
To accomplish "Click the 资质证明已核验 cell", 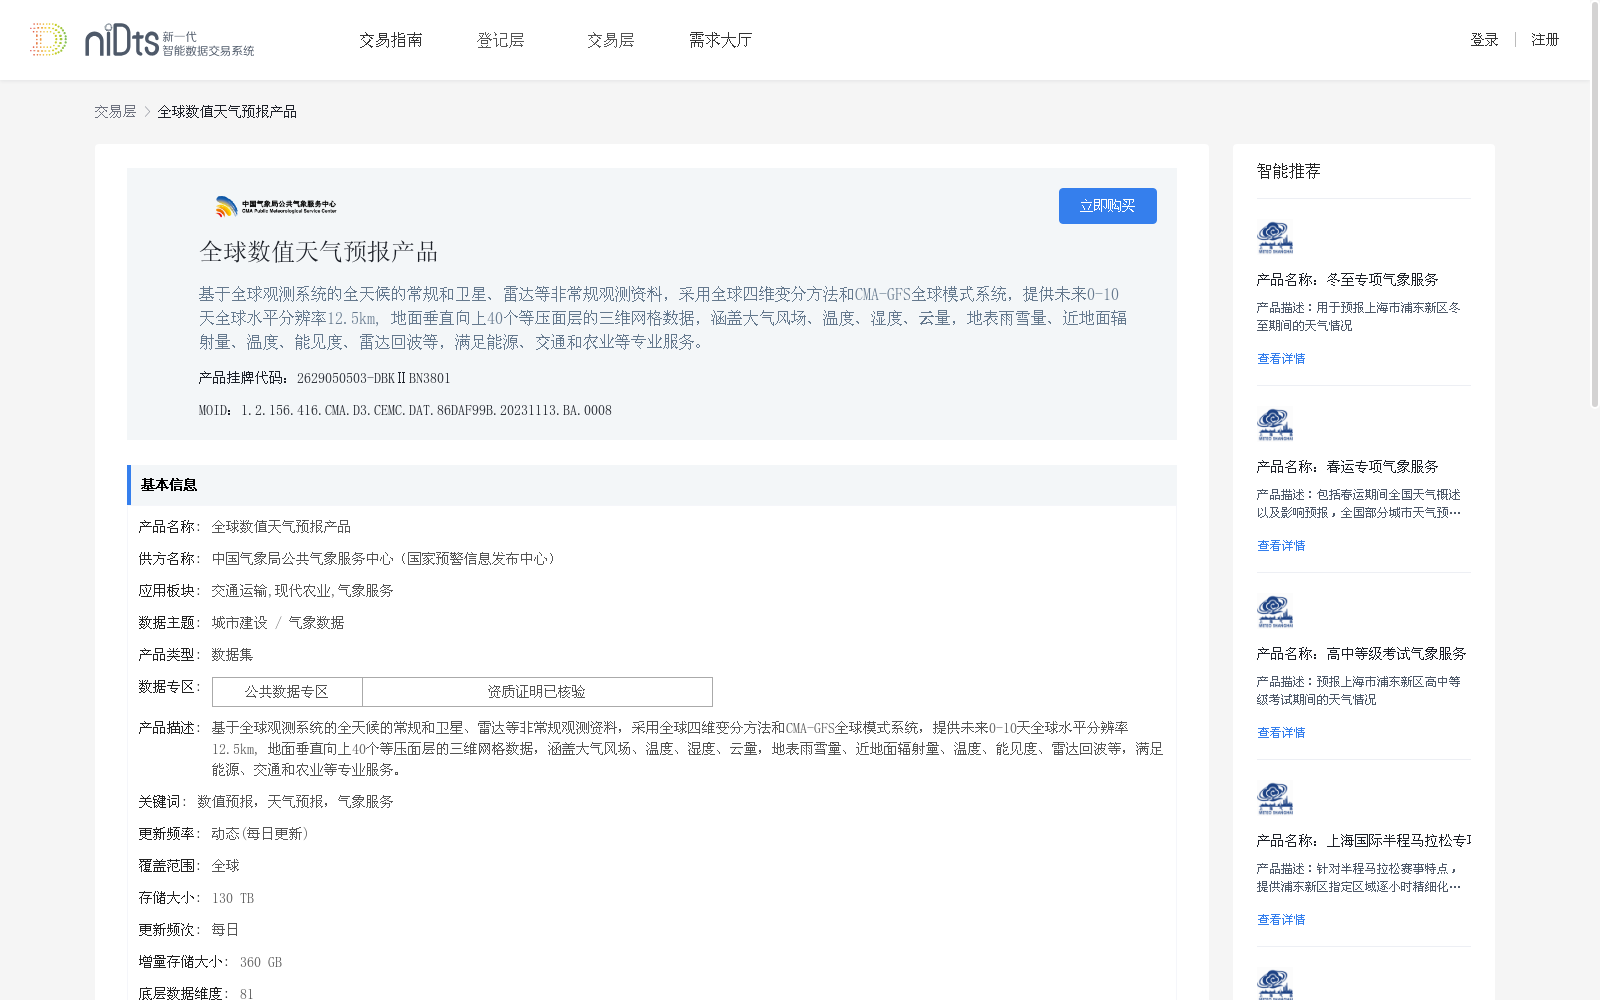I will (x=537, y=692).
